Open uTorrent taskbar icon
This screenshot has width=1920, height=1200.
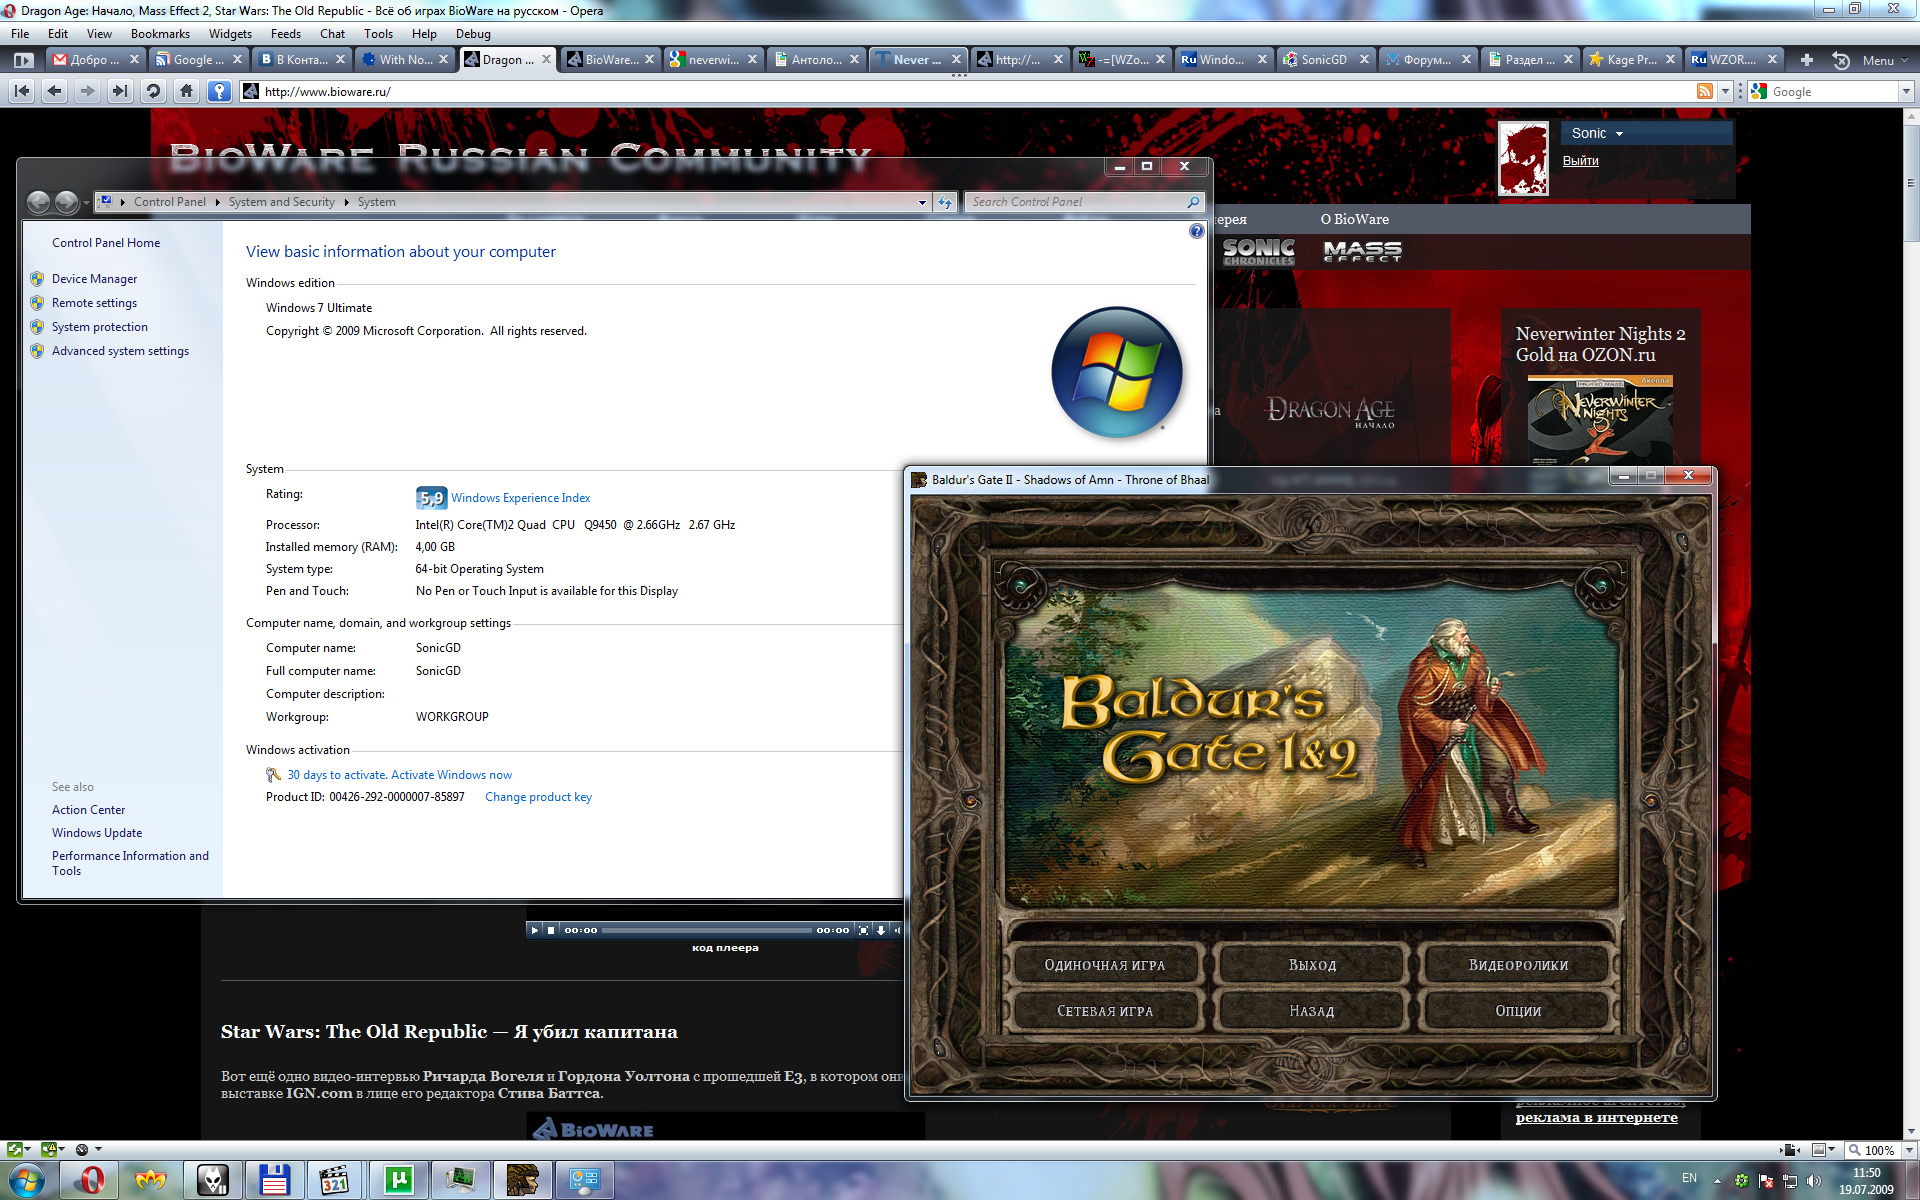(399, 1180)
